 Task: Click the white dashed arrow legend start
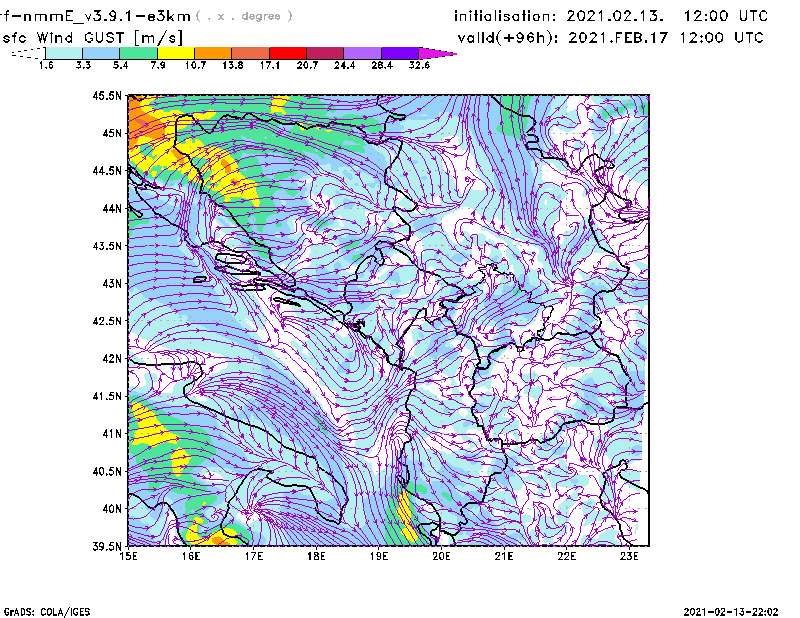(28, 53)
